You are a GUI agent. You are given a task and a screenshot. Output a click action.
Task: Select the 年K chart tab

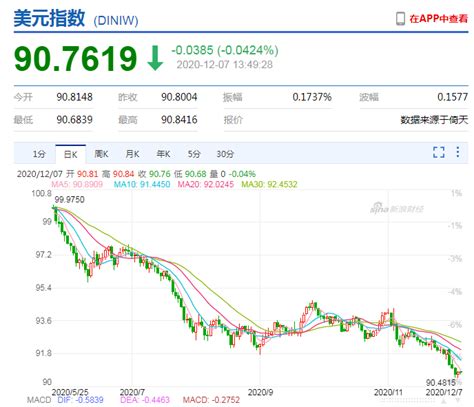pyautogui.click(x=163, y=154)
